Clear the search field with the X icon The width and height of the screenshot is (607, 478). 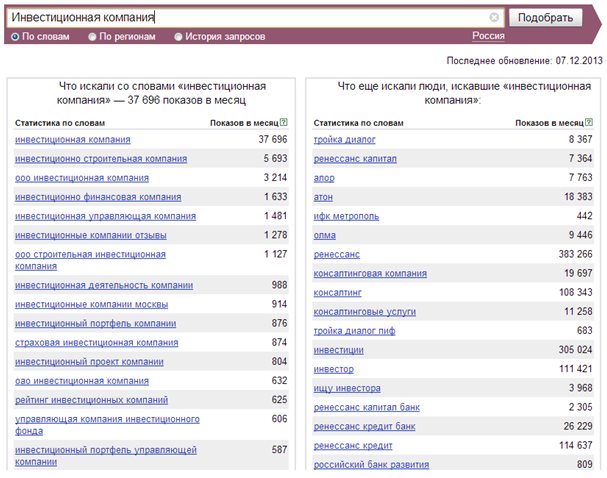click(x=494, y=17)
